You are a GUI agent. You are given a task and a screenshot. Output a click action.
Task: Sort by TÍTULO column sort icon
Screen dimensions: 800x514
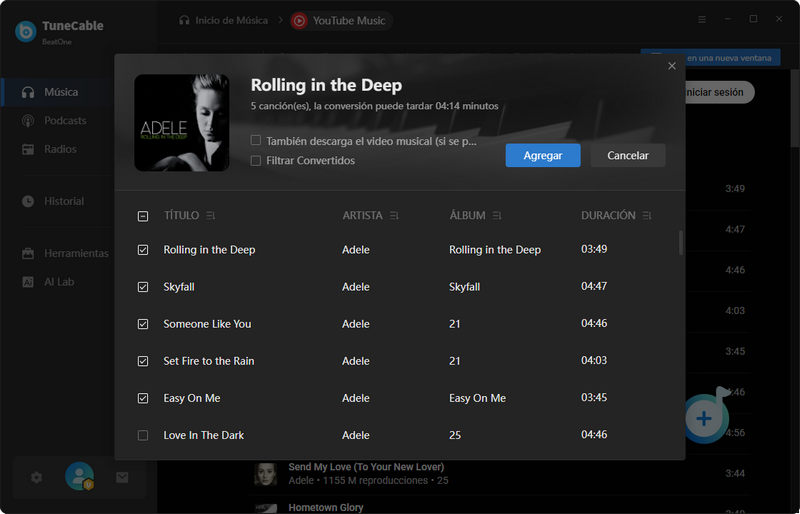(210, 216)
